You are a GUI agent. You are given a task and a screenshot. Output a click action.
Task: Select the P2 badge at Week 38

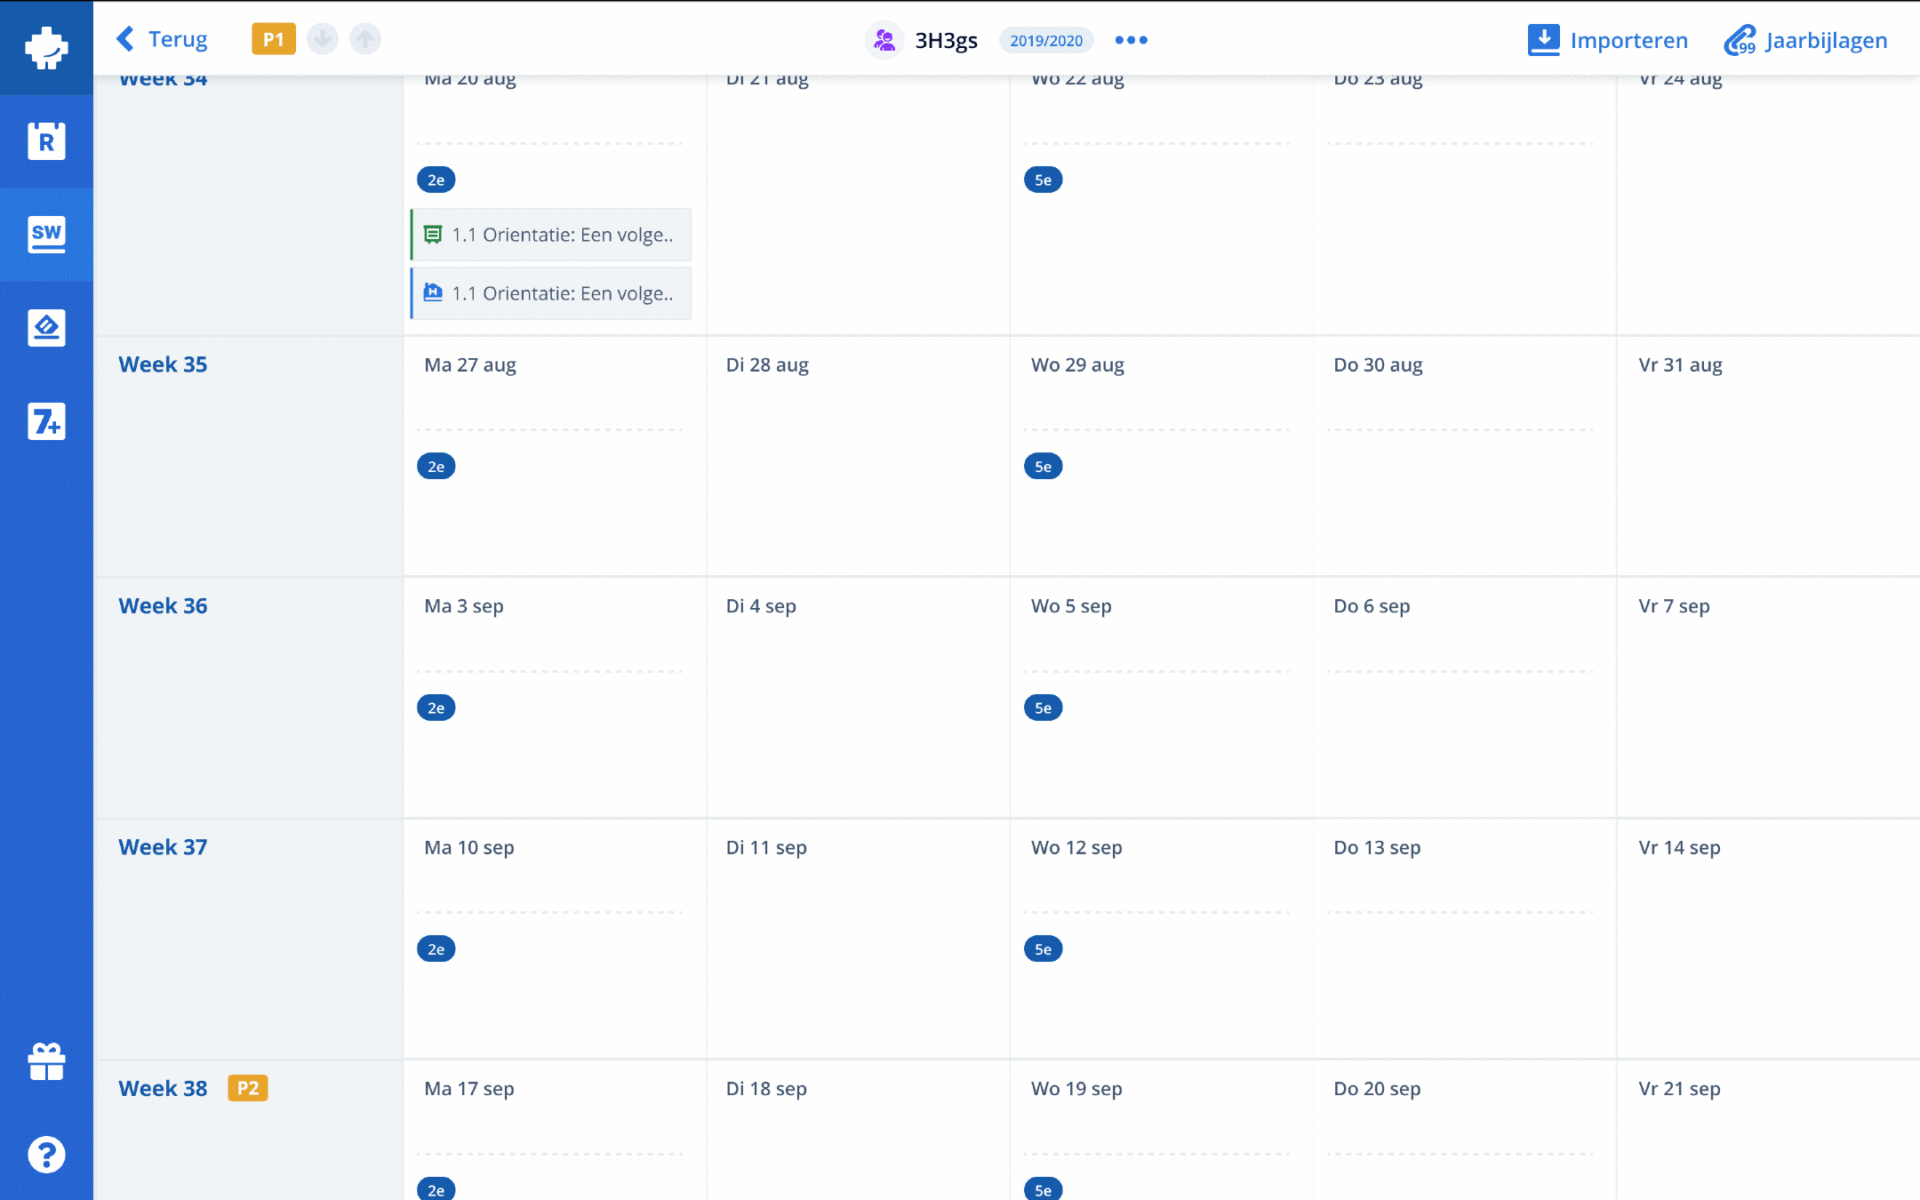pyautogui.click(x=247, y=1088)
